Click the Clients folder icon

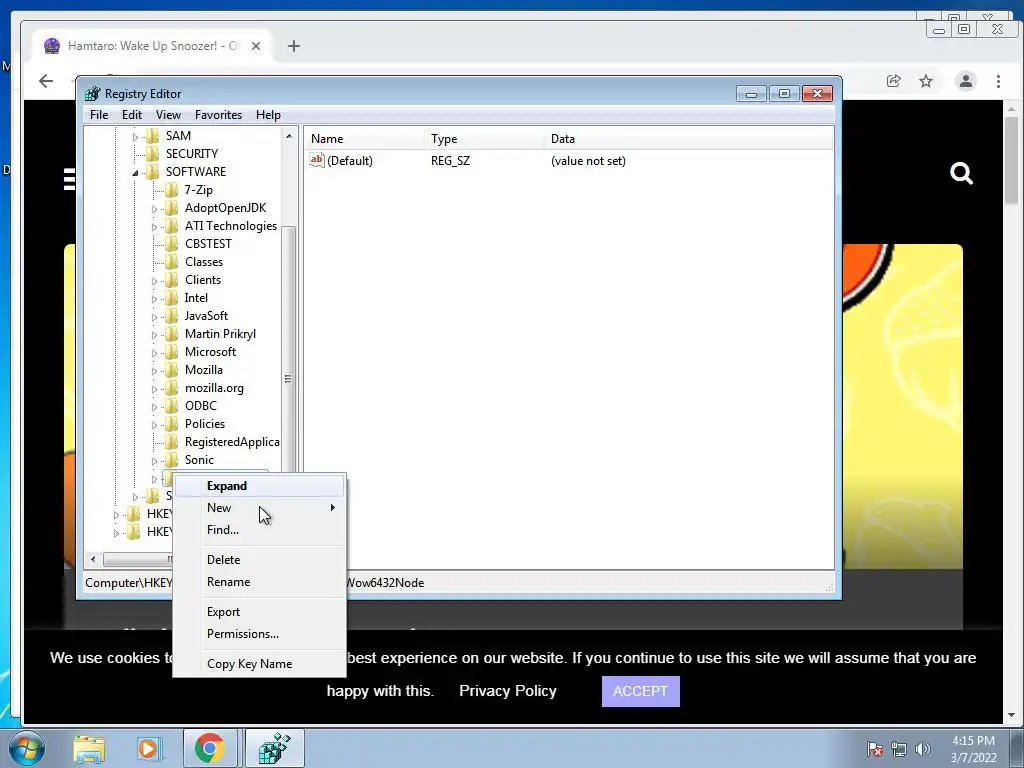171,280
